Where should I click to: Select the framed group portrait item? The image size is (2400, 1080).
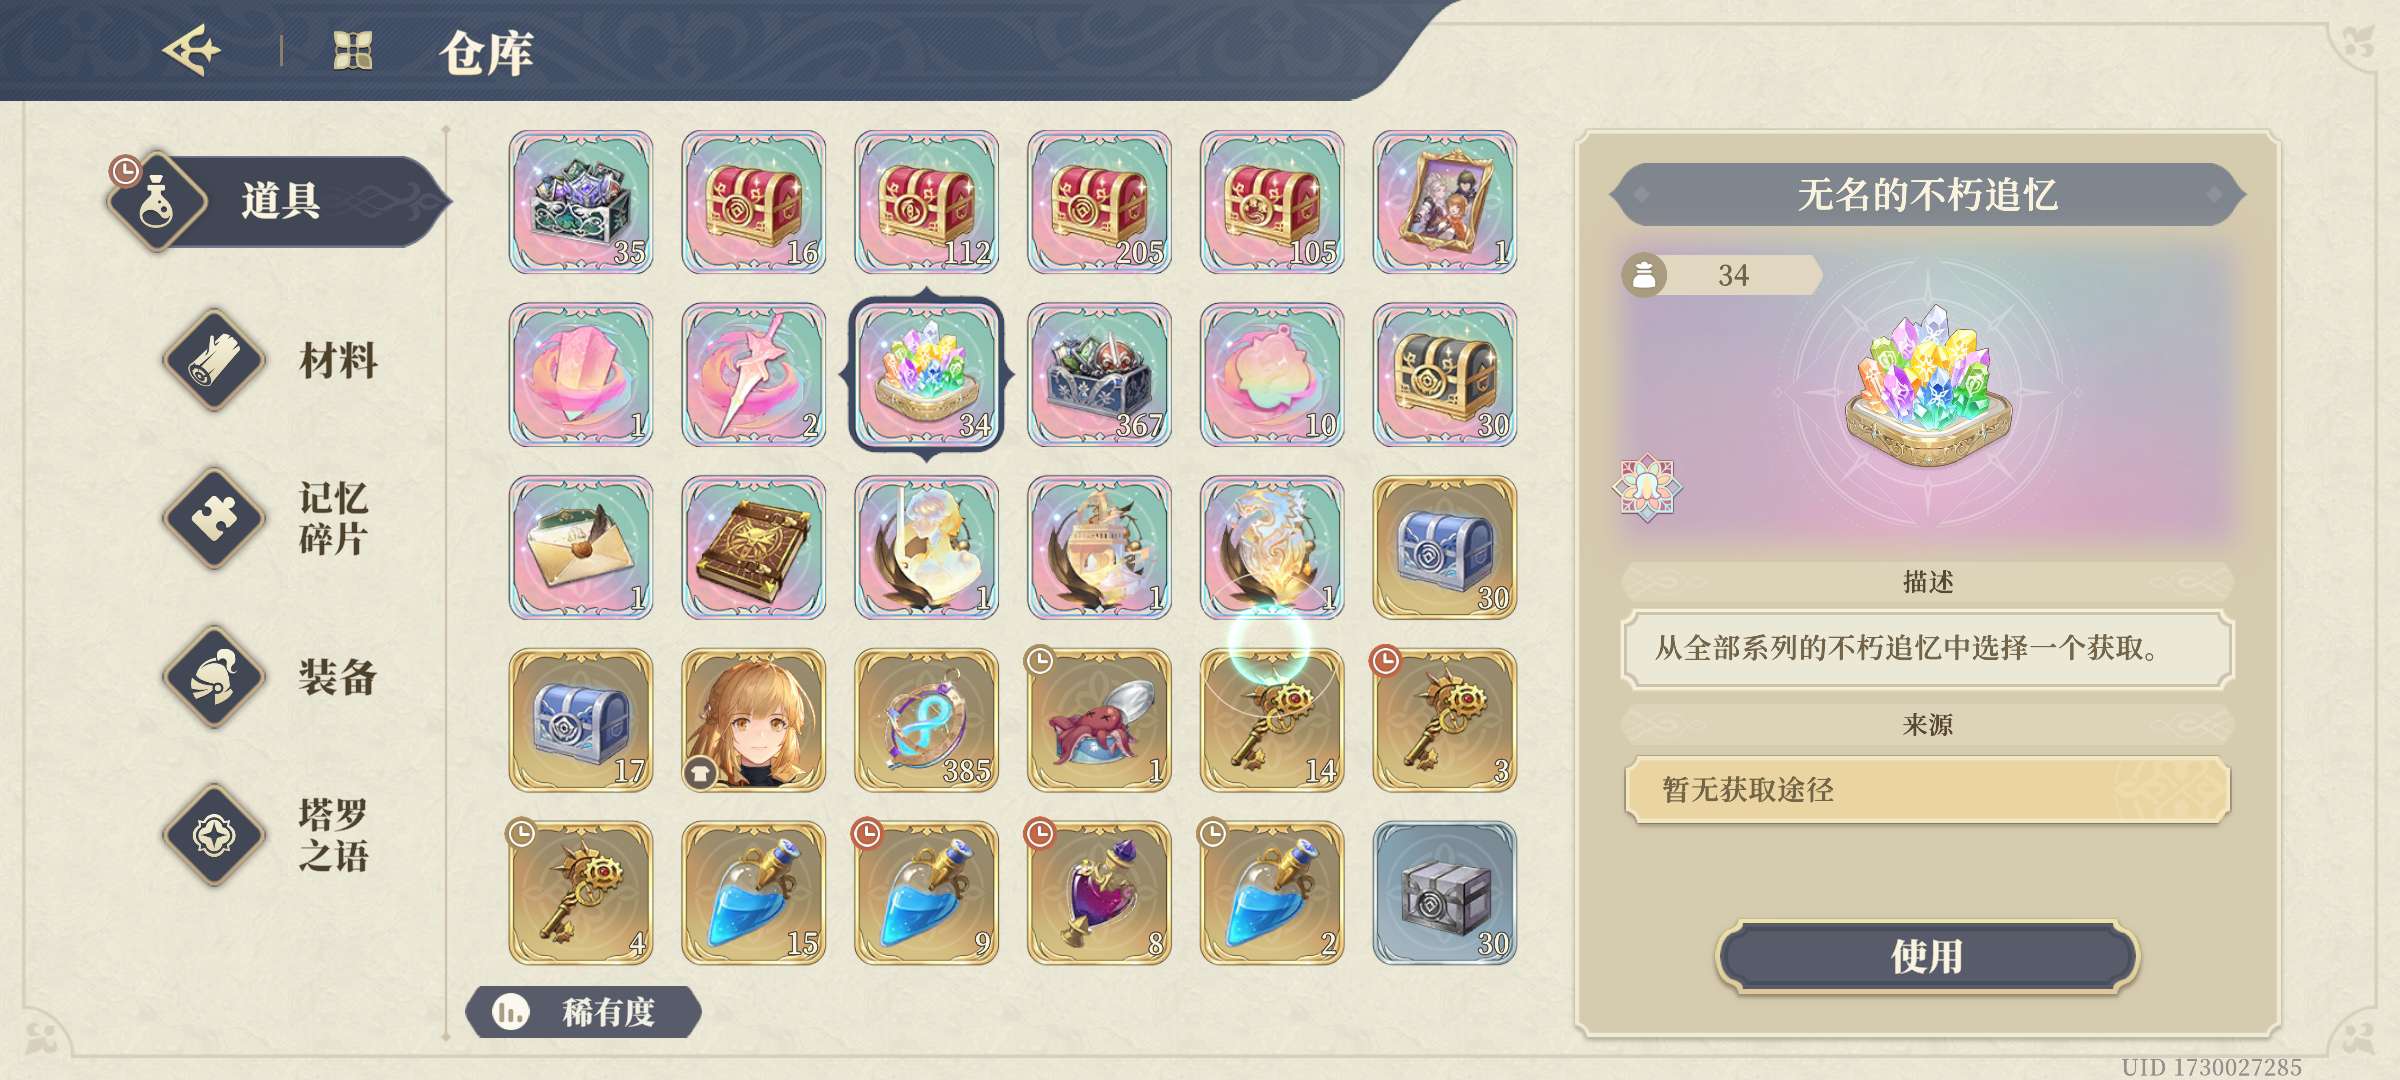click(1444, 202)
